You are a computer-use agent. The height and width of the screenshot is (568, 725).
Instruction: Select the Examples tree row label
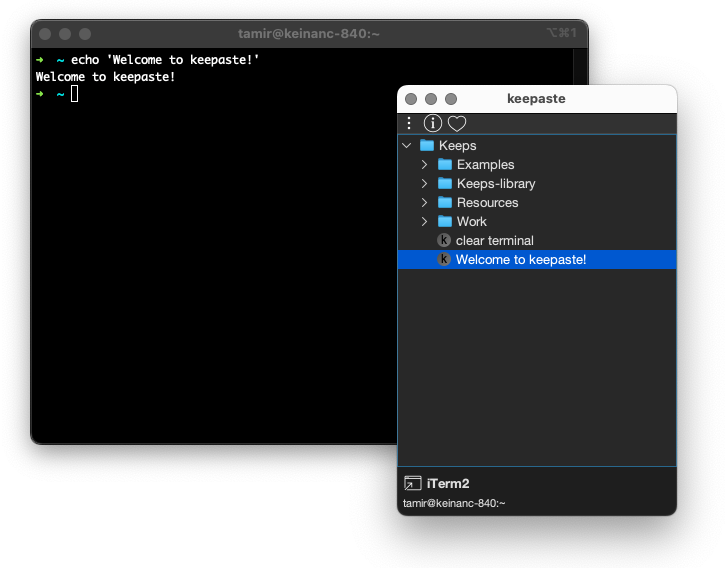tap(485, 165)
